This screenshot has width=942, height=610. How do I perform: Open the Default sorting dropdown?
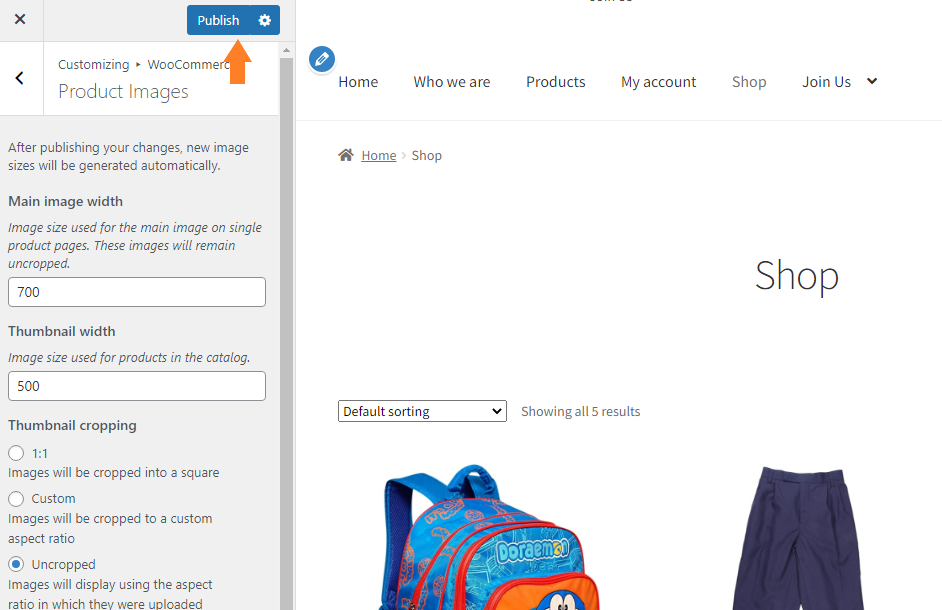tap(422, 411)
